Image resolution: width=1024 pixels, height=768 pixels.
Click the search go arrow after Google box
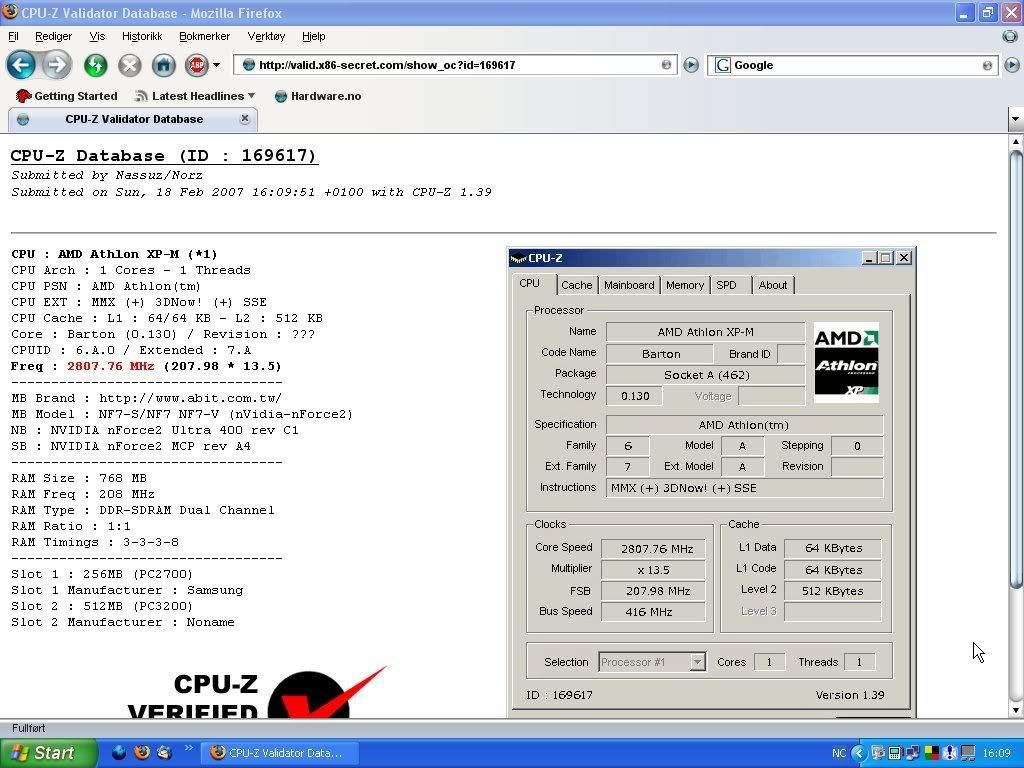tap(1012, 65)
